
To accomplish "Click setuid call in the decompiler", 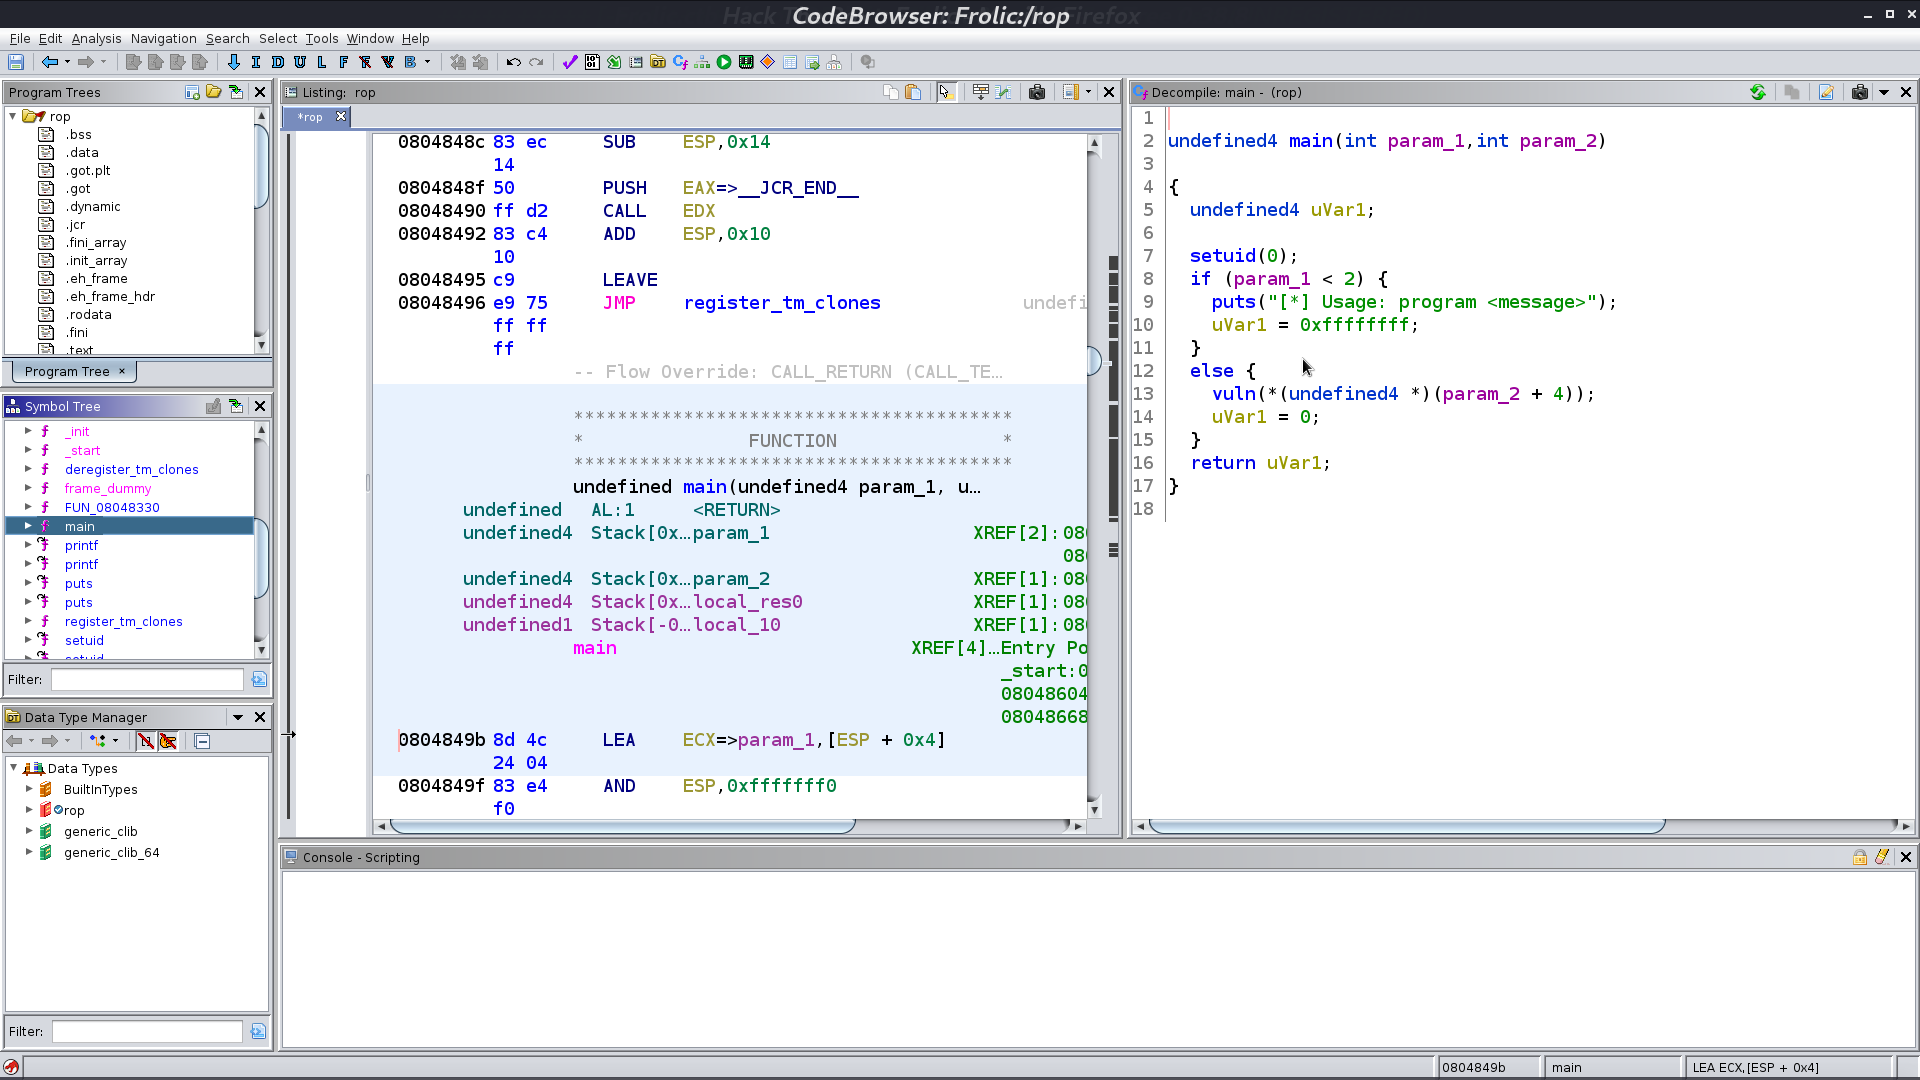I will click(x=1222, y=256).
